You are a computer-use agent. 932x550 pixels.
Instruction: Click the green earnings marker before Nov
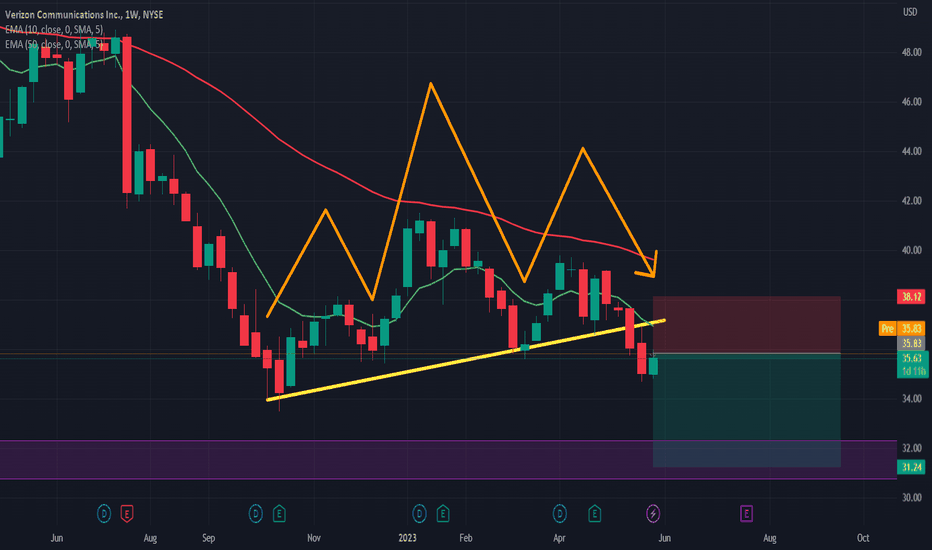279,513
